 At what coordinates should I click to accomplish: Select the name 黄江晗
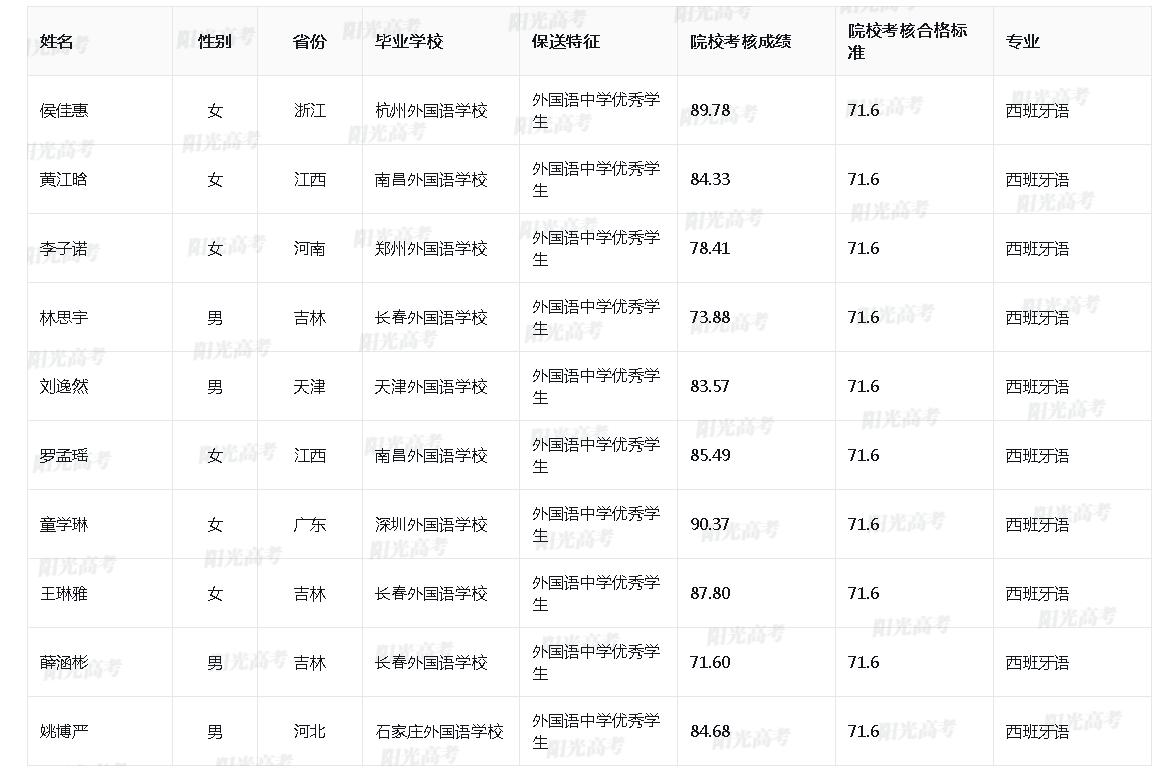click(x=64, y=179)
